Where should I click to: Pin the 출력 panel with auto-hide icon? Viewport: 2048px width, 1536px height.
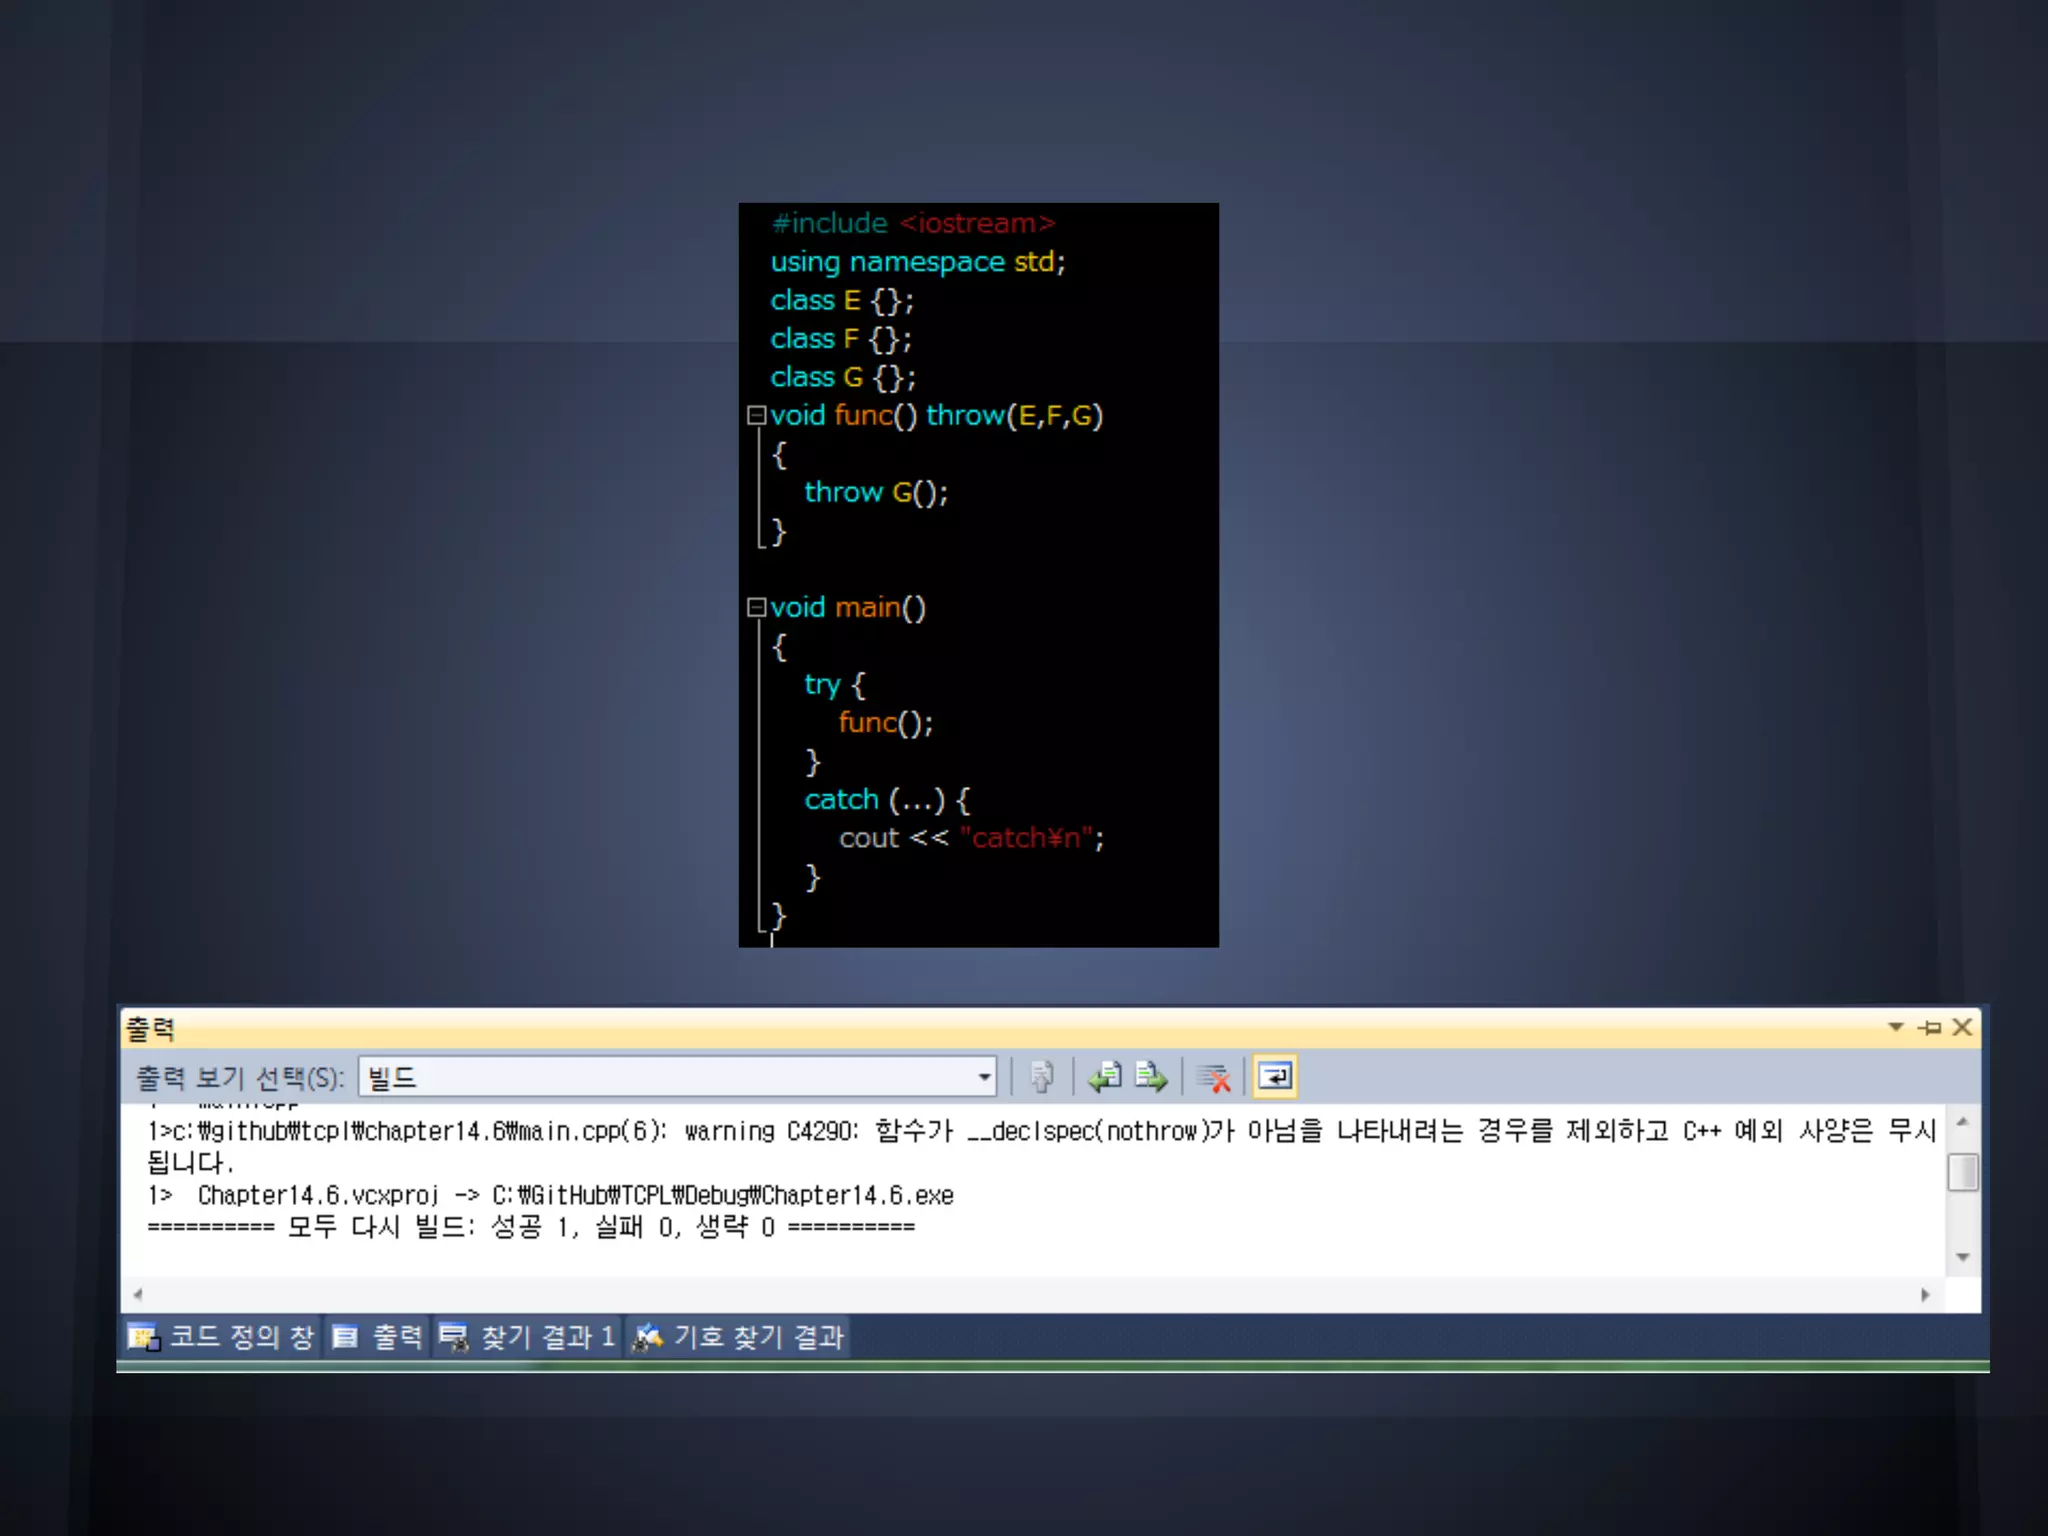tap(1930, 1028)
